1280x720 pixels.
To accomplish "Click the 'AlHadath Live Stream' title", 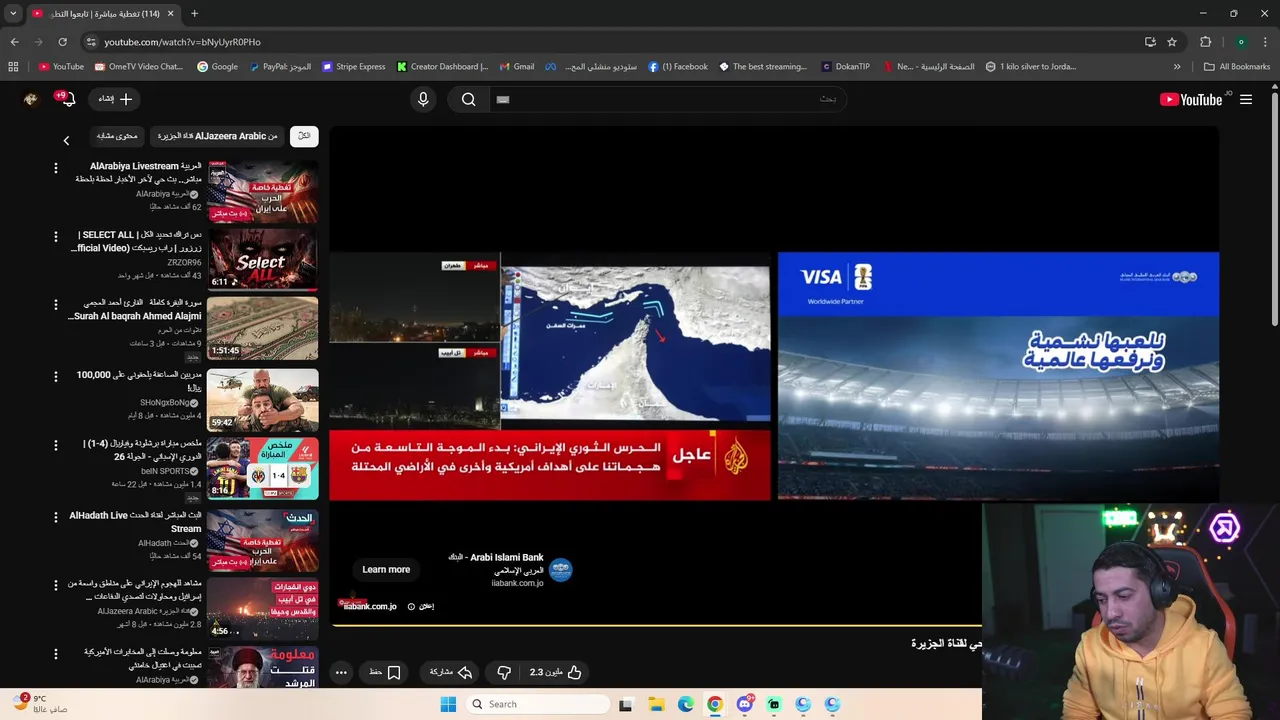I will pos(135,522).
